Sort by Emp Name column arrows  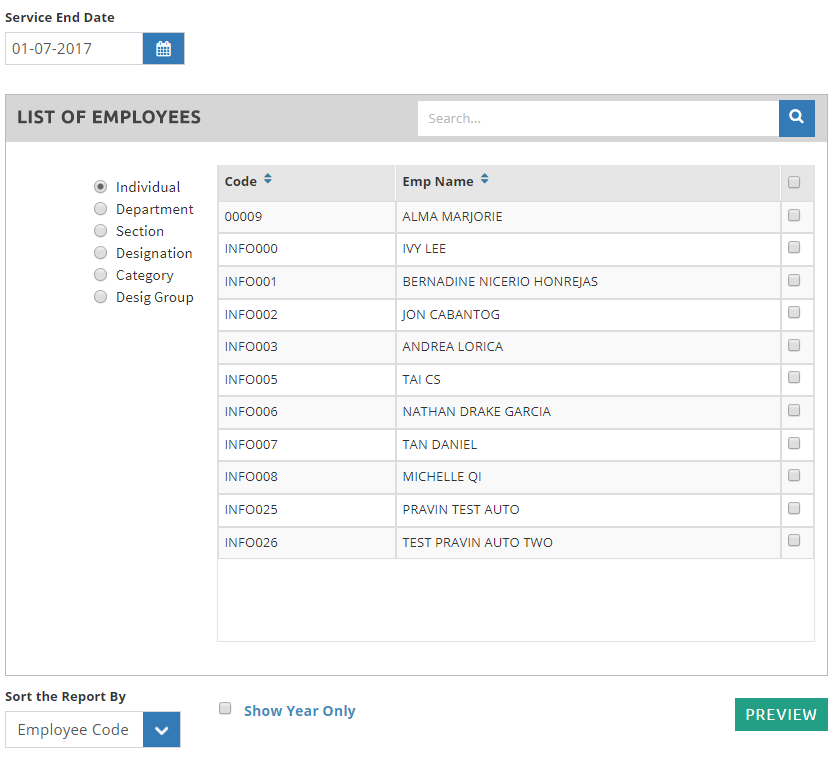485,180
